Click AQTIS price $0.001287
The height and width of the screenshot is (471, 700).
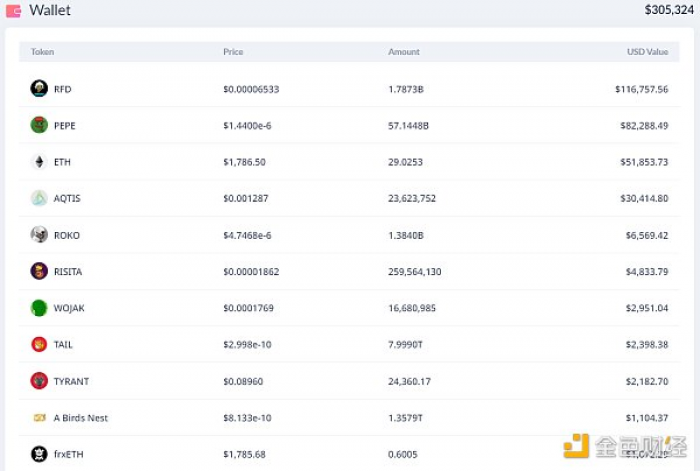tap(246, 198)
